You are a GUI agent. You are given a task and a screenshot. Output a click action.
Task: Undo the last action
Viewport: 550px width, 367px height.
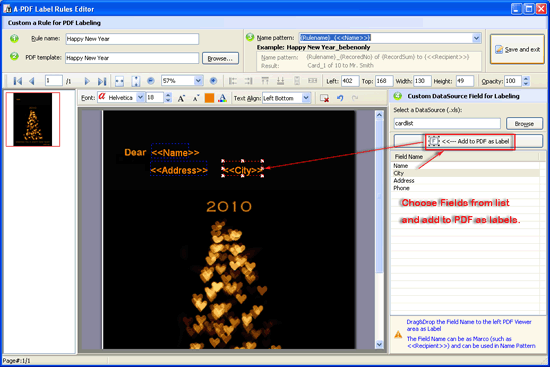(x=340, y=98)
